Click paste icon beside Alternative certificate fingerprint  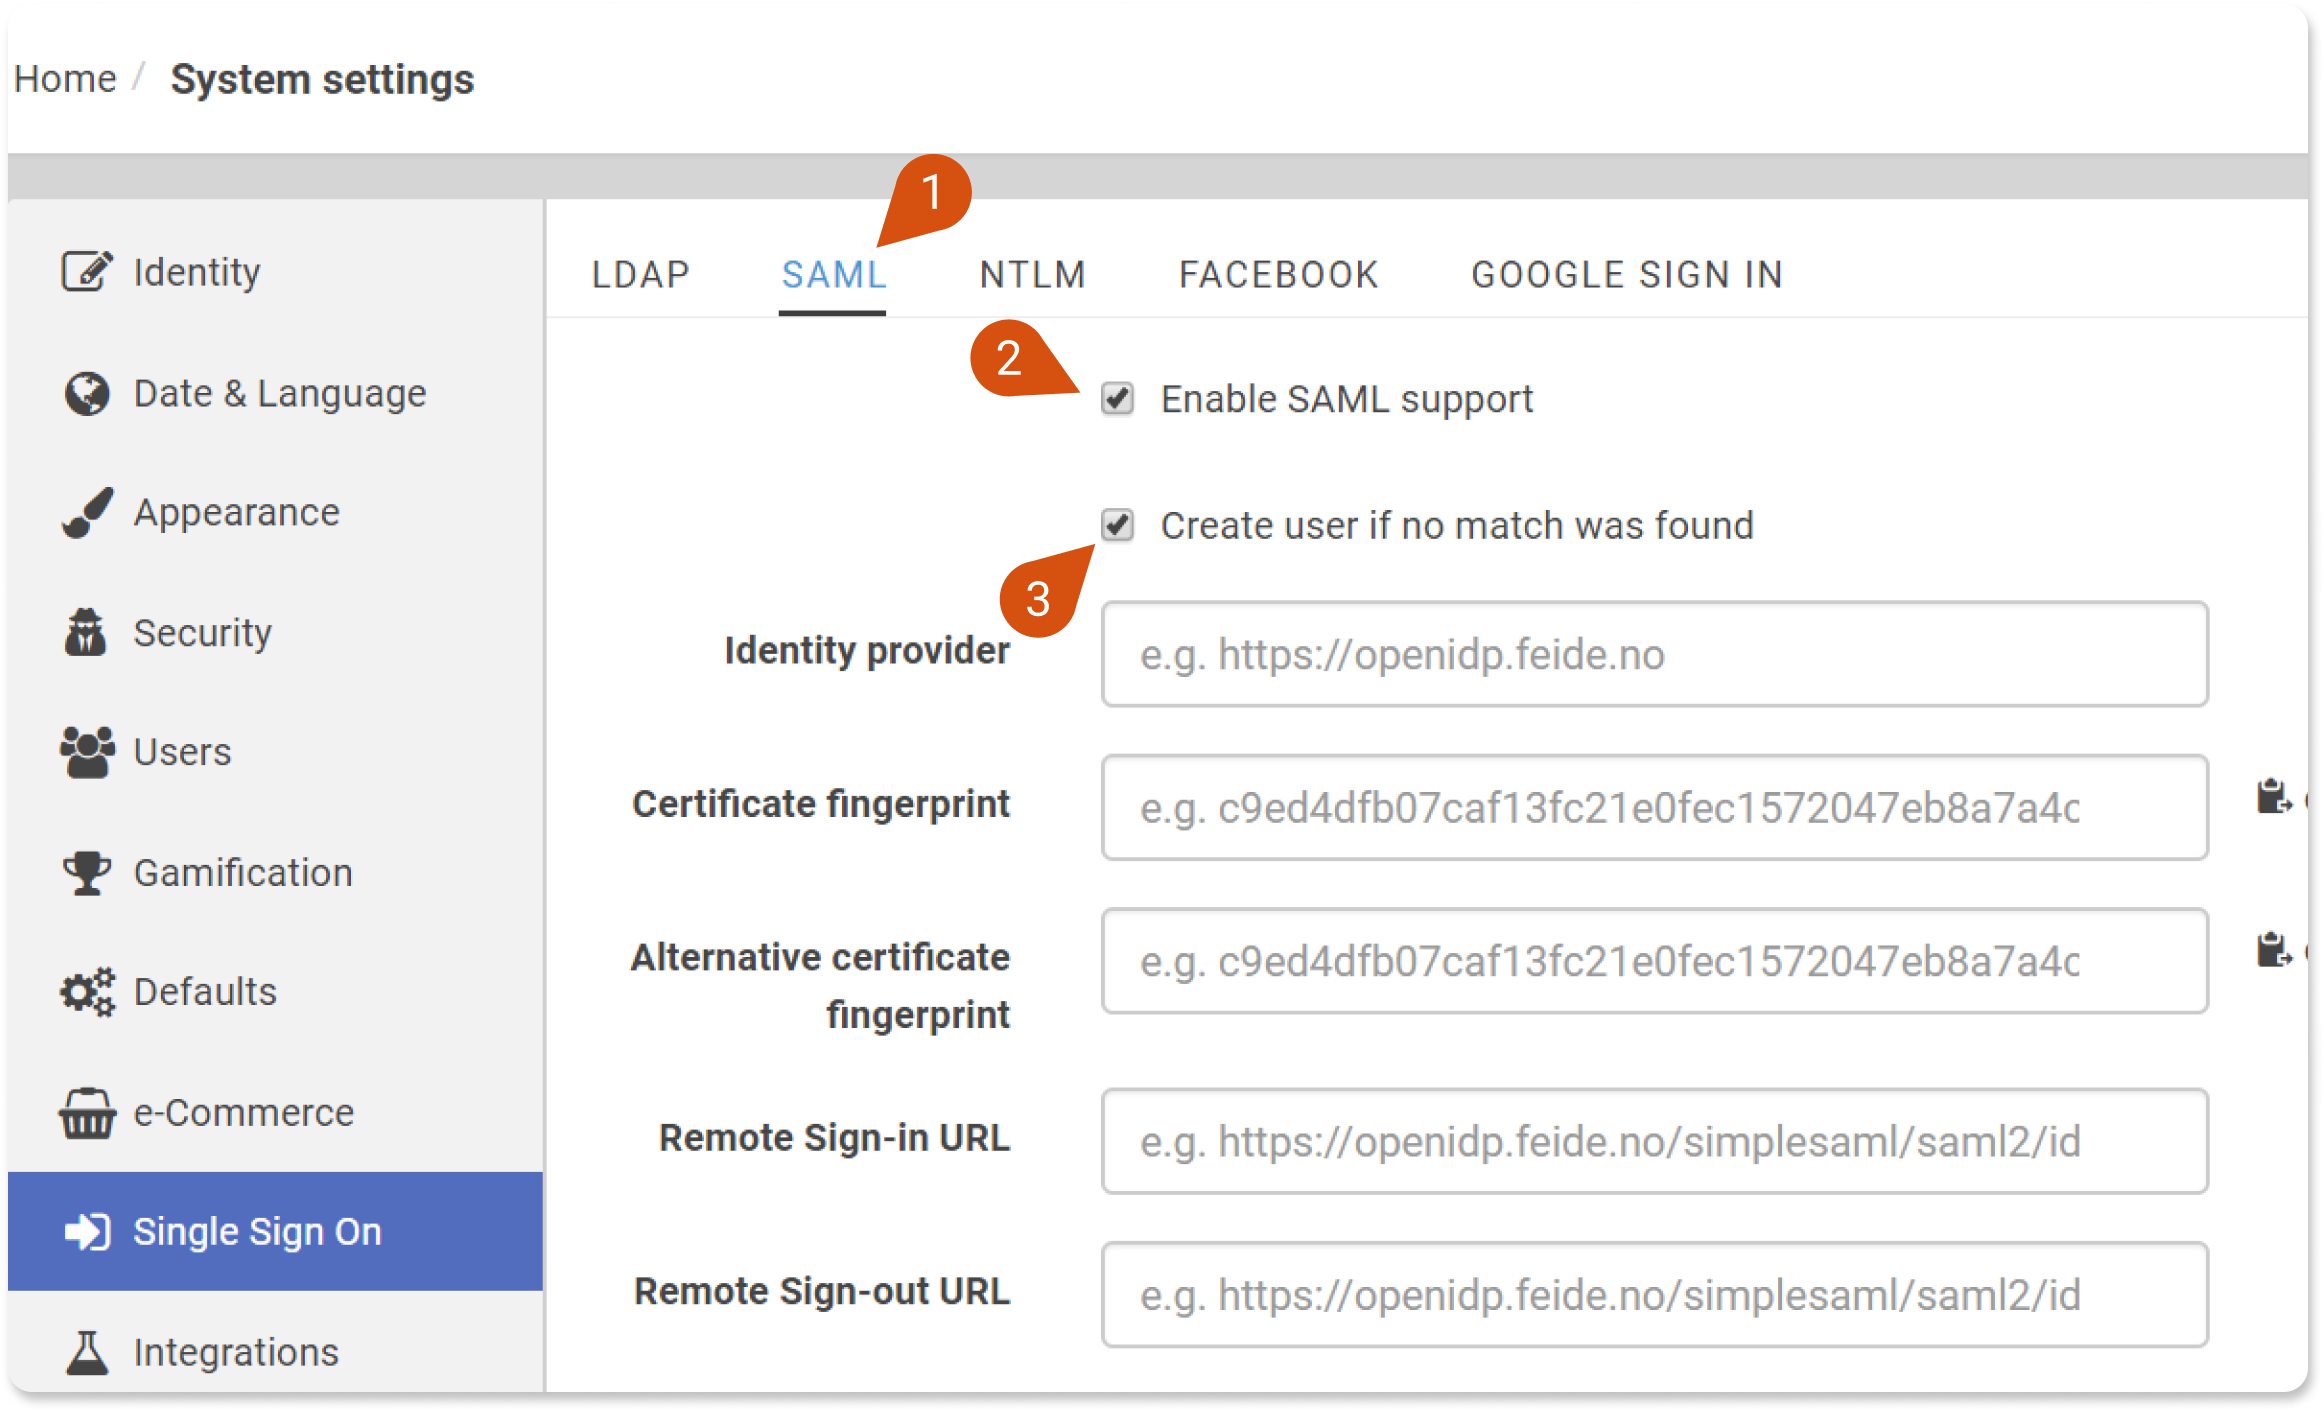[x=2273, y=950]
